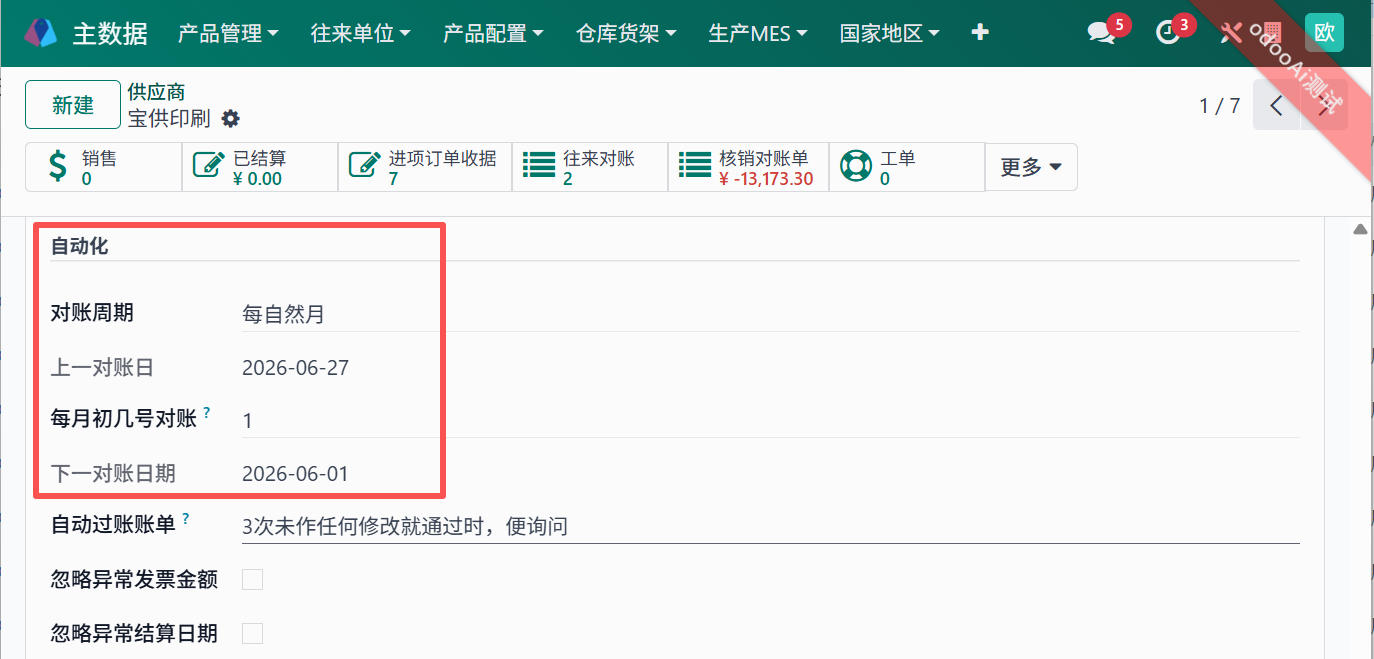Open messages chat bubble icon
The height and width of the screenshot is (659, 1374).
click(x=1101, y=33)
